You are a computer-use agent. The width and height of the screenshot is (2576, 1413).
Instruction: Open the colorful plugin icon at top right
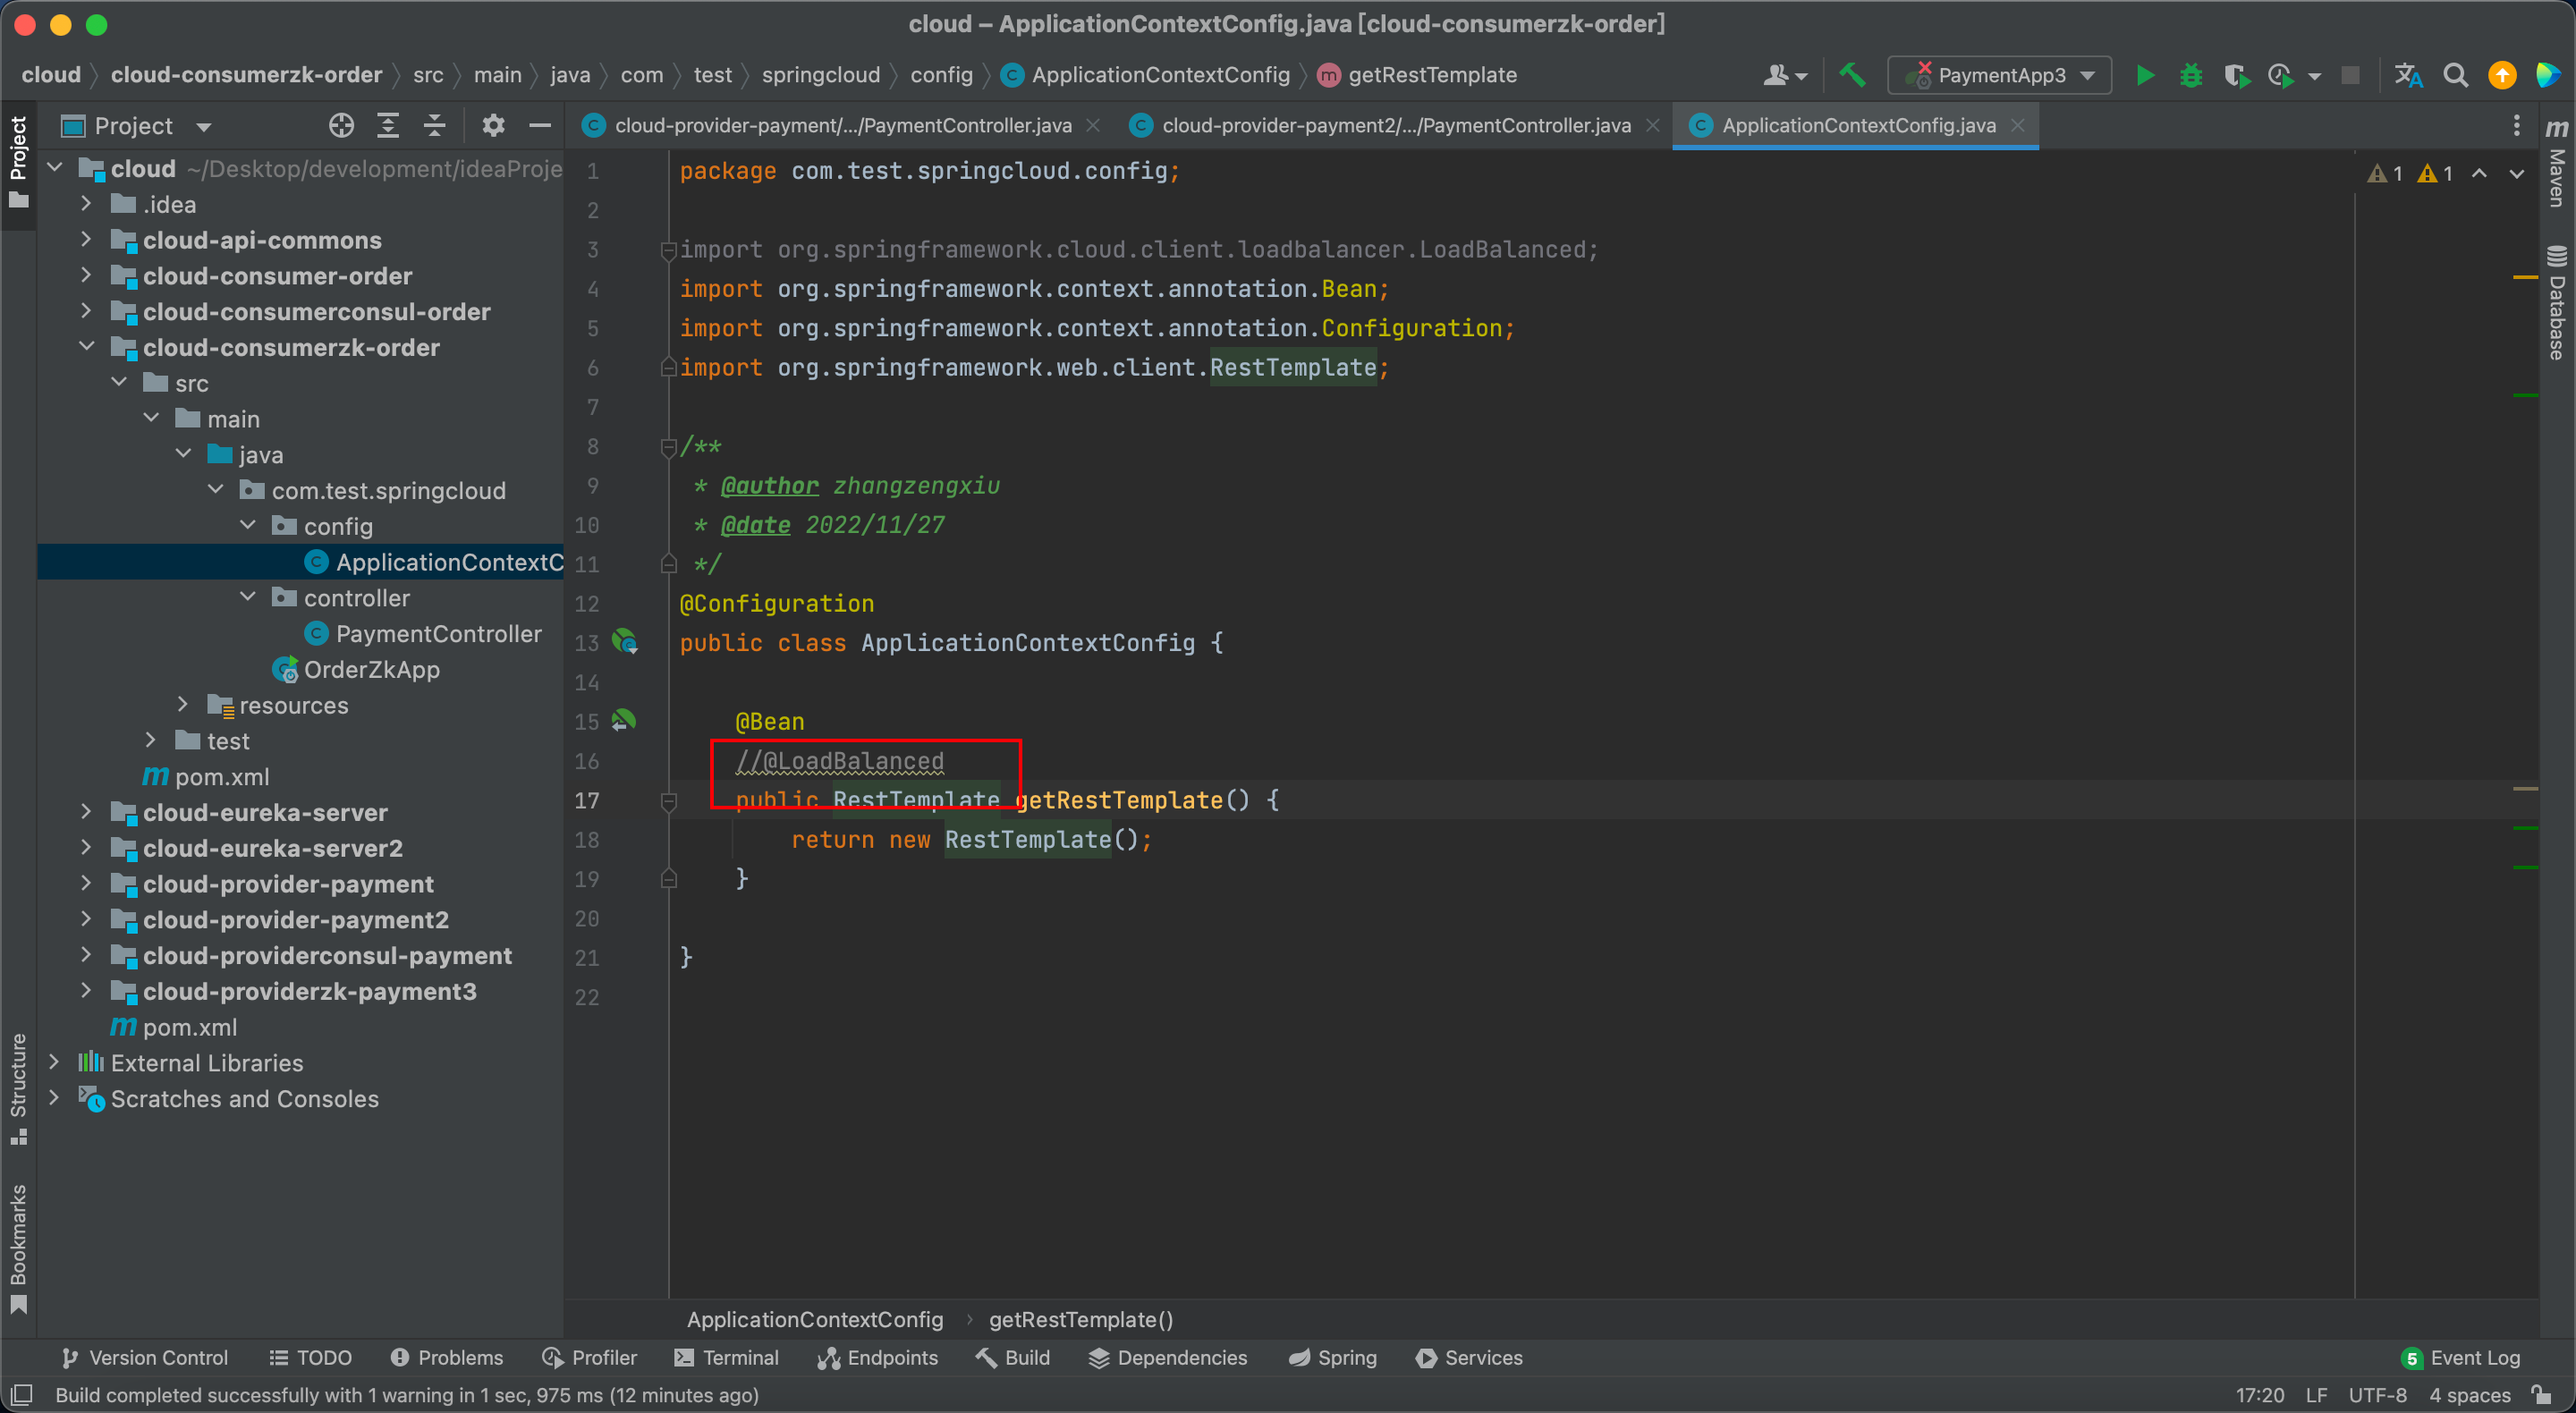2547,75
